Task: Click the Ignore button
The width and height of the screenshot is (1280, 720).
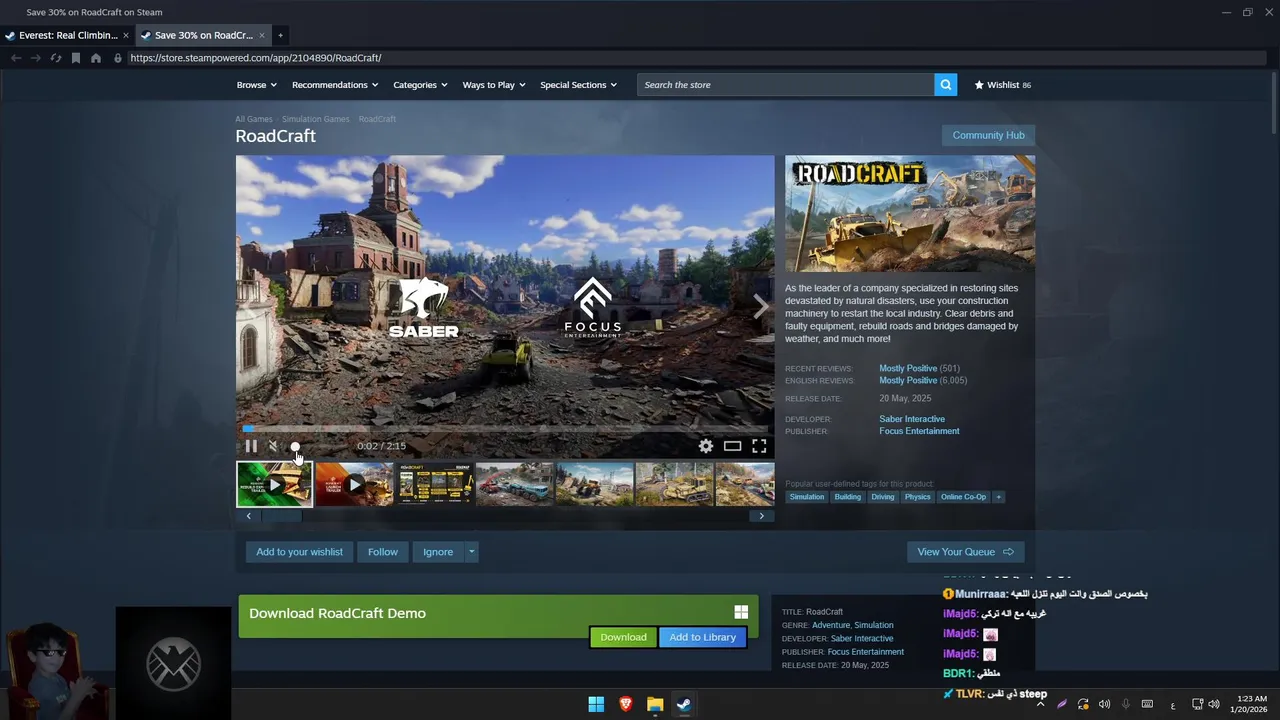Action: pyautogui.click(x=438, y=552)
